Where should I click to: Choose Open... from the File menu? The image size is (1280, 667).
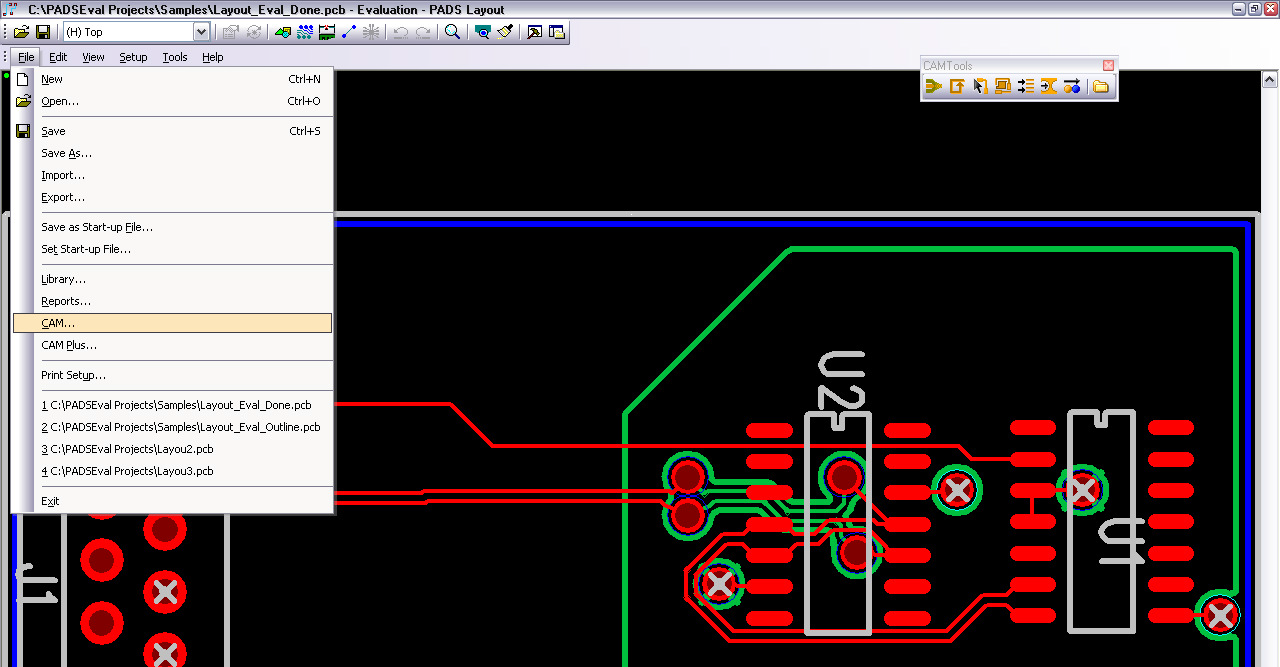172,101
